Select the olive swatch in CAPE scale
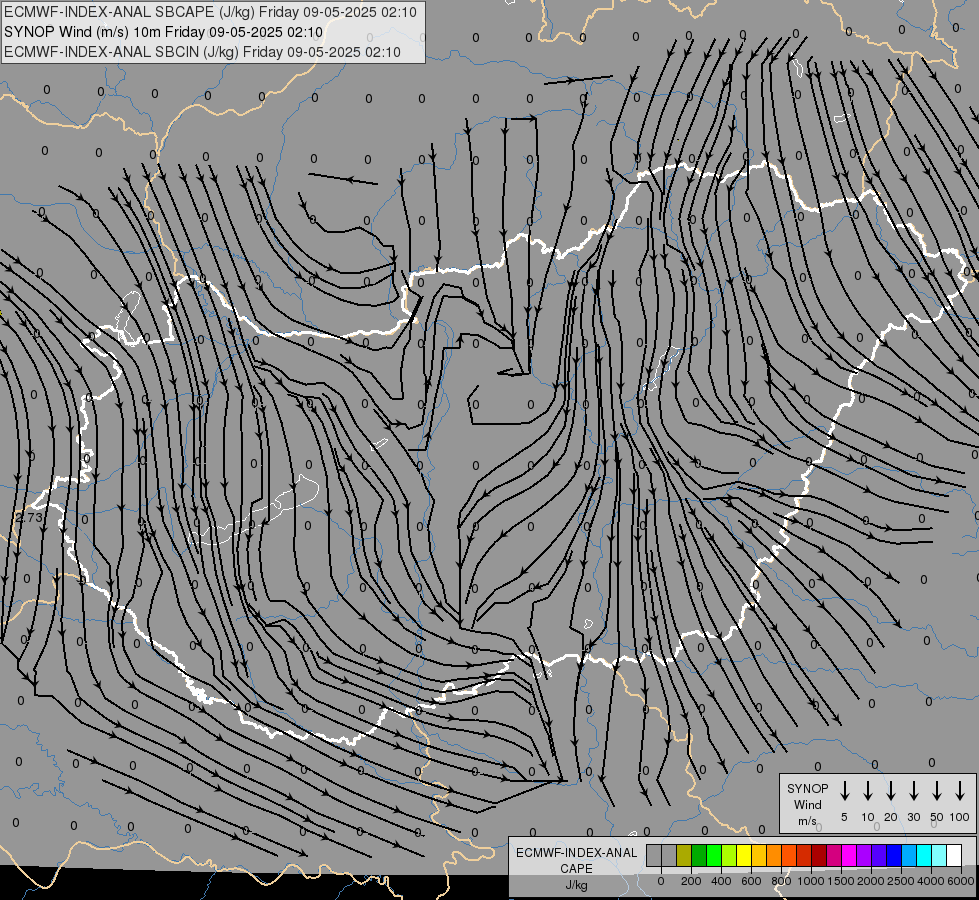Image resolution: width=979 pixels, height=900 pixels. [x=684, y=856]
